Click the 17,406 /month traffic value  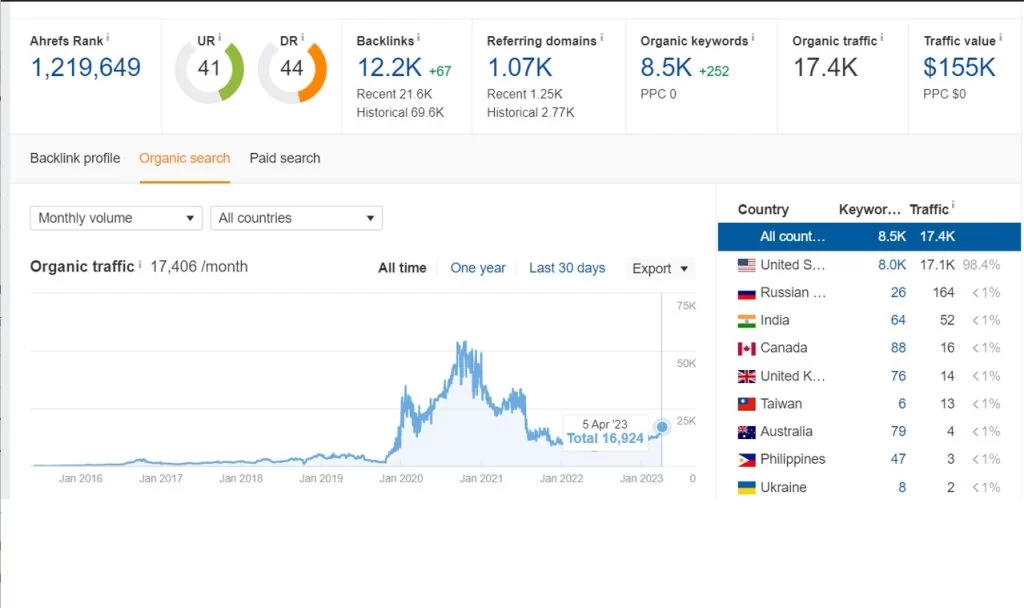[199, 266]
